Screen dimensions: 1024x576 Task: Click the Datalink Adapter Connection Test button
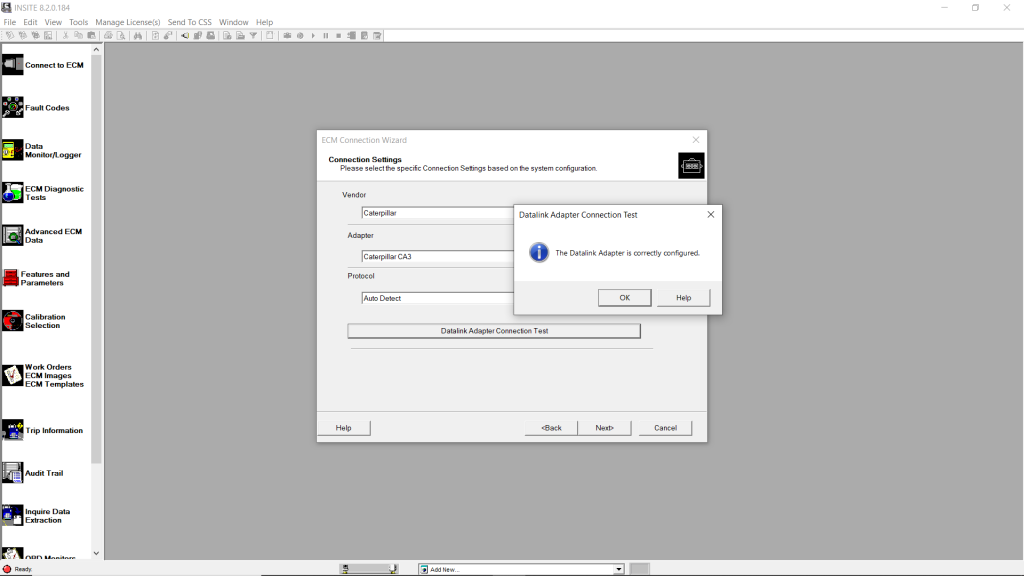pos(494,331)
